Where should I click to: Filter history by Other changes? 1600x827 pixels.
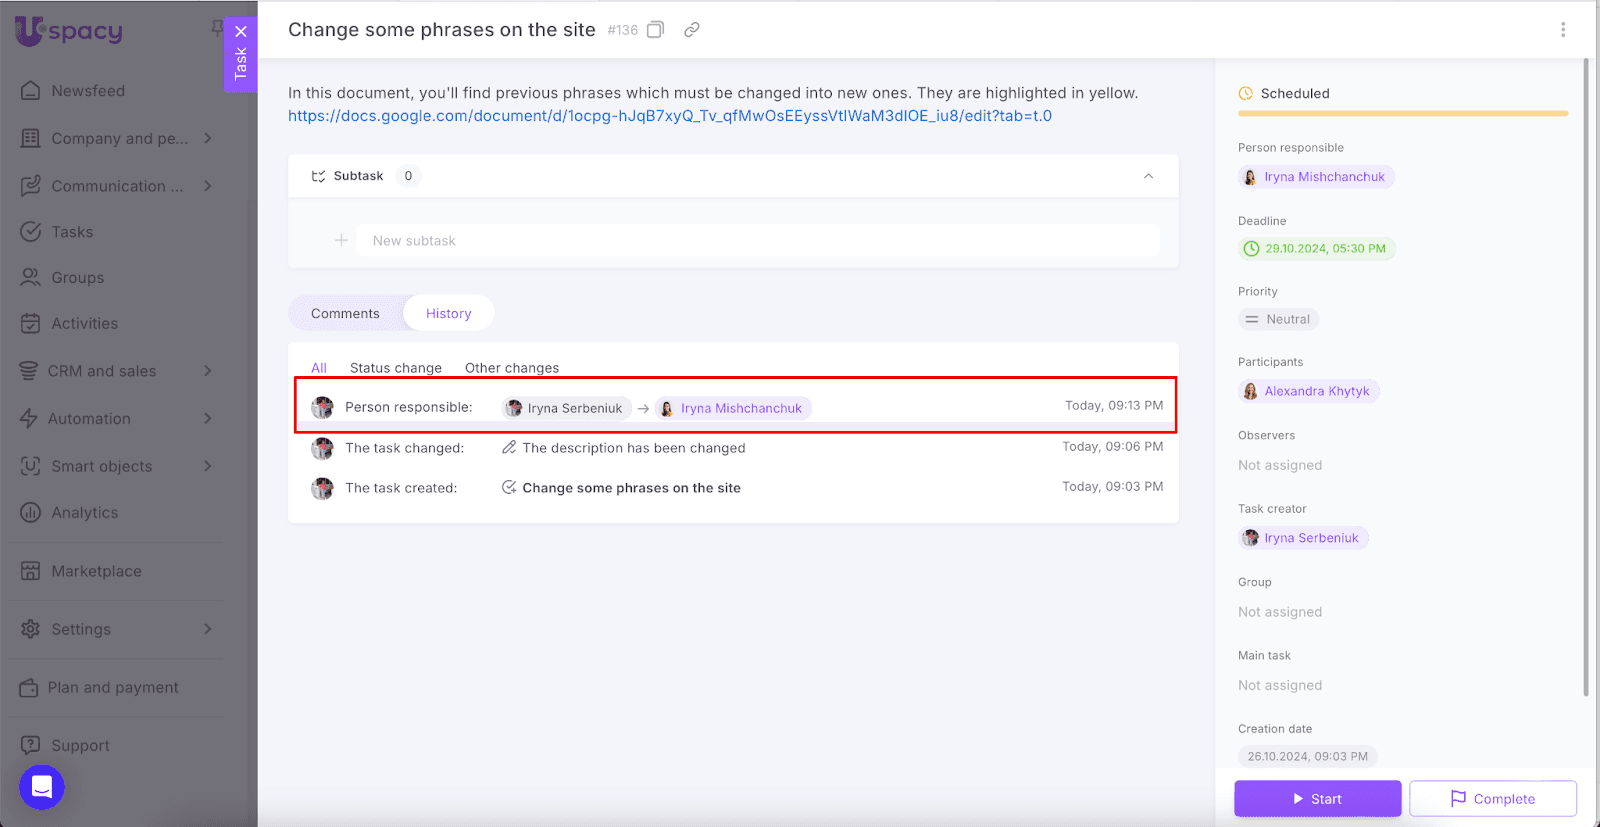[511, 368]
